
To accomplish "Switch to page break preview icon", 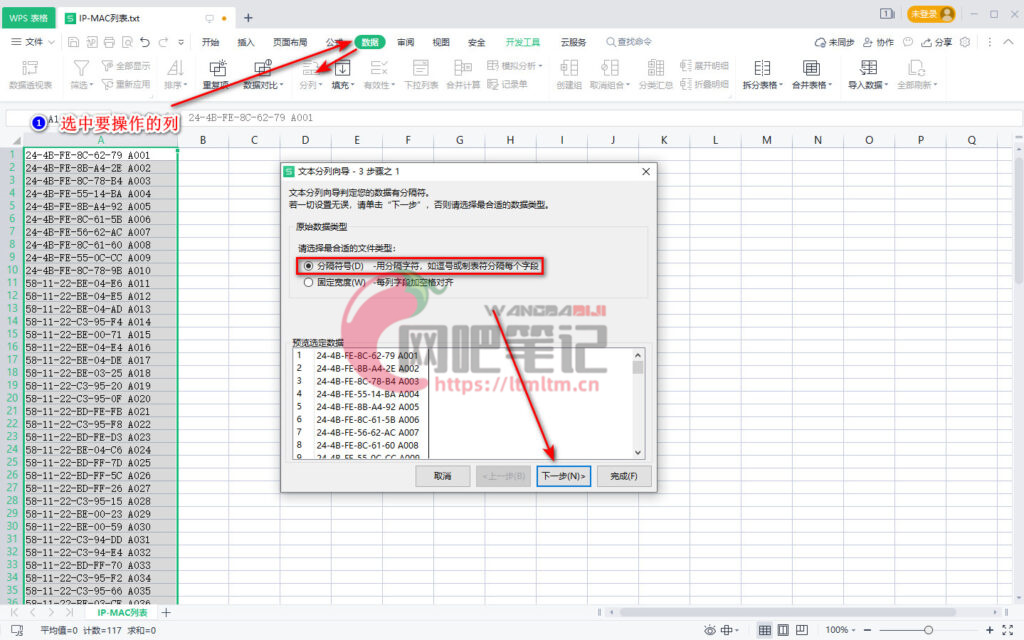I will [801, 630].
